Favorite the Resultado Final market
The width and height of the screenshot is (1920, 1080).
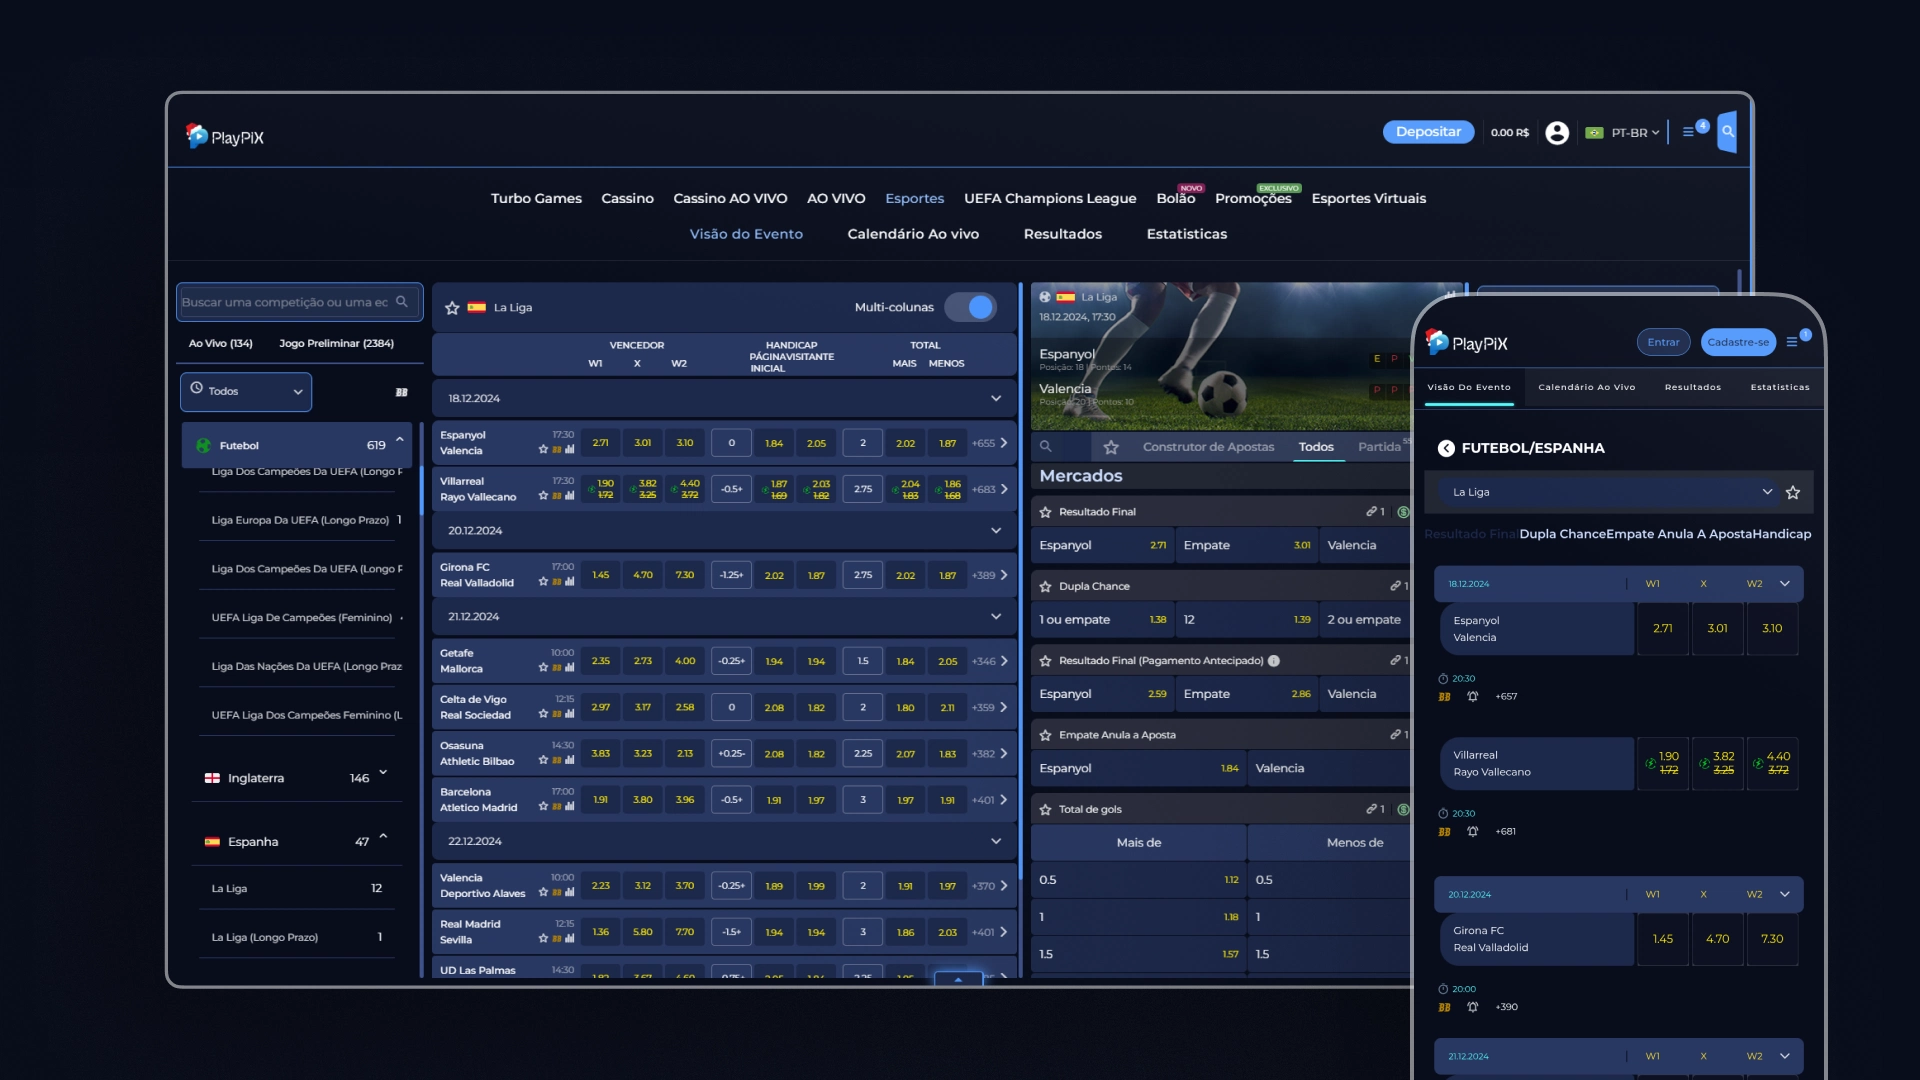click(1045, 512)
